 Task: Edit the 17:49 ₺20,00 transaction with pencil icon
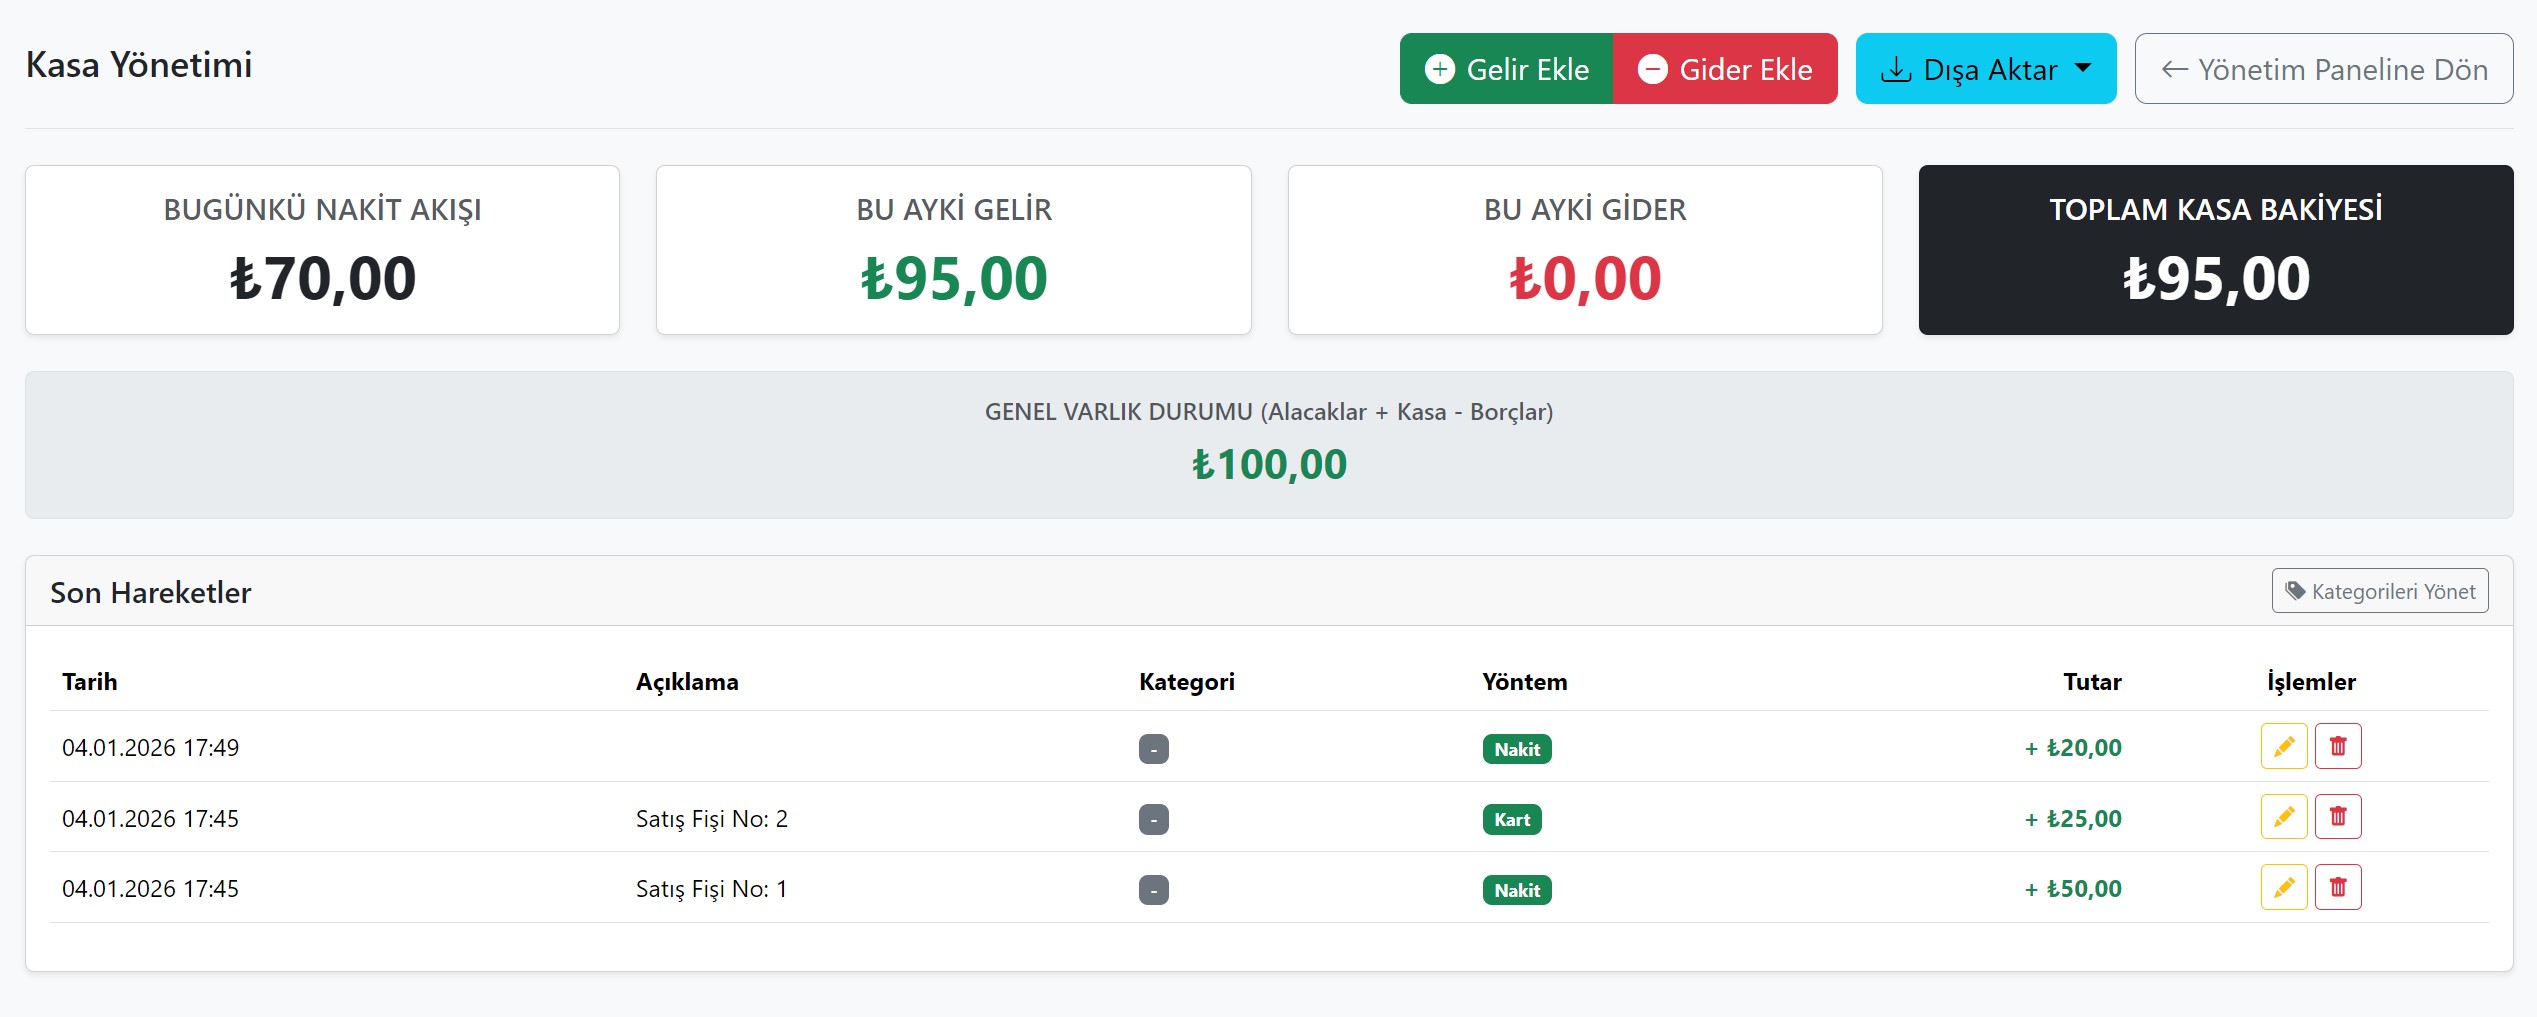pos(2283,746)
